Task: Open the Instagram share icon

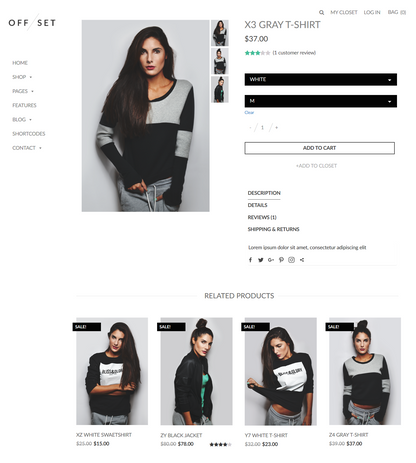Action: tap(291, 260)
